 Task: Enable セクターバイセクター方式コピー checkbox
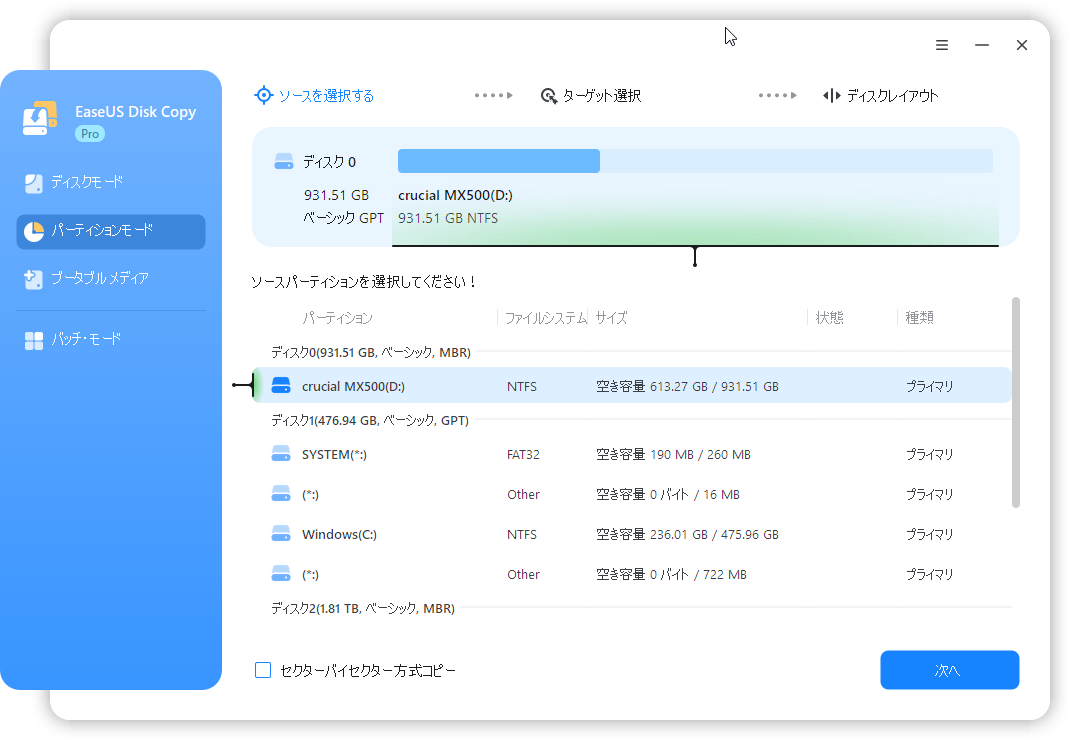(263, 670)
